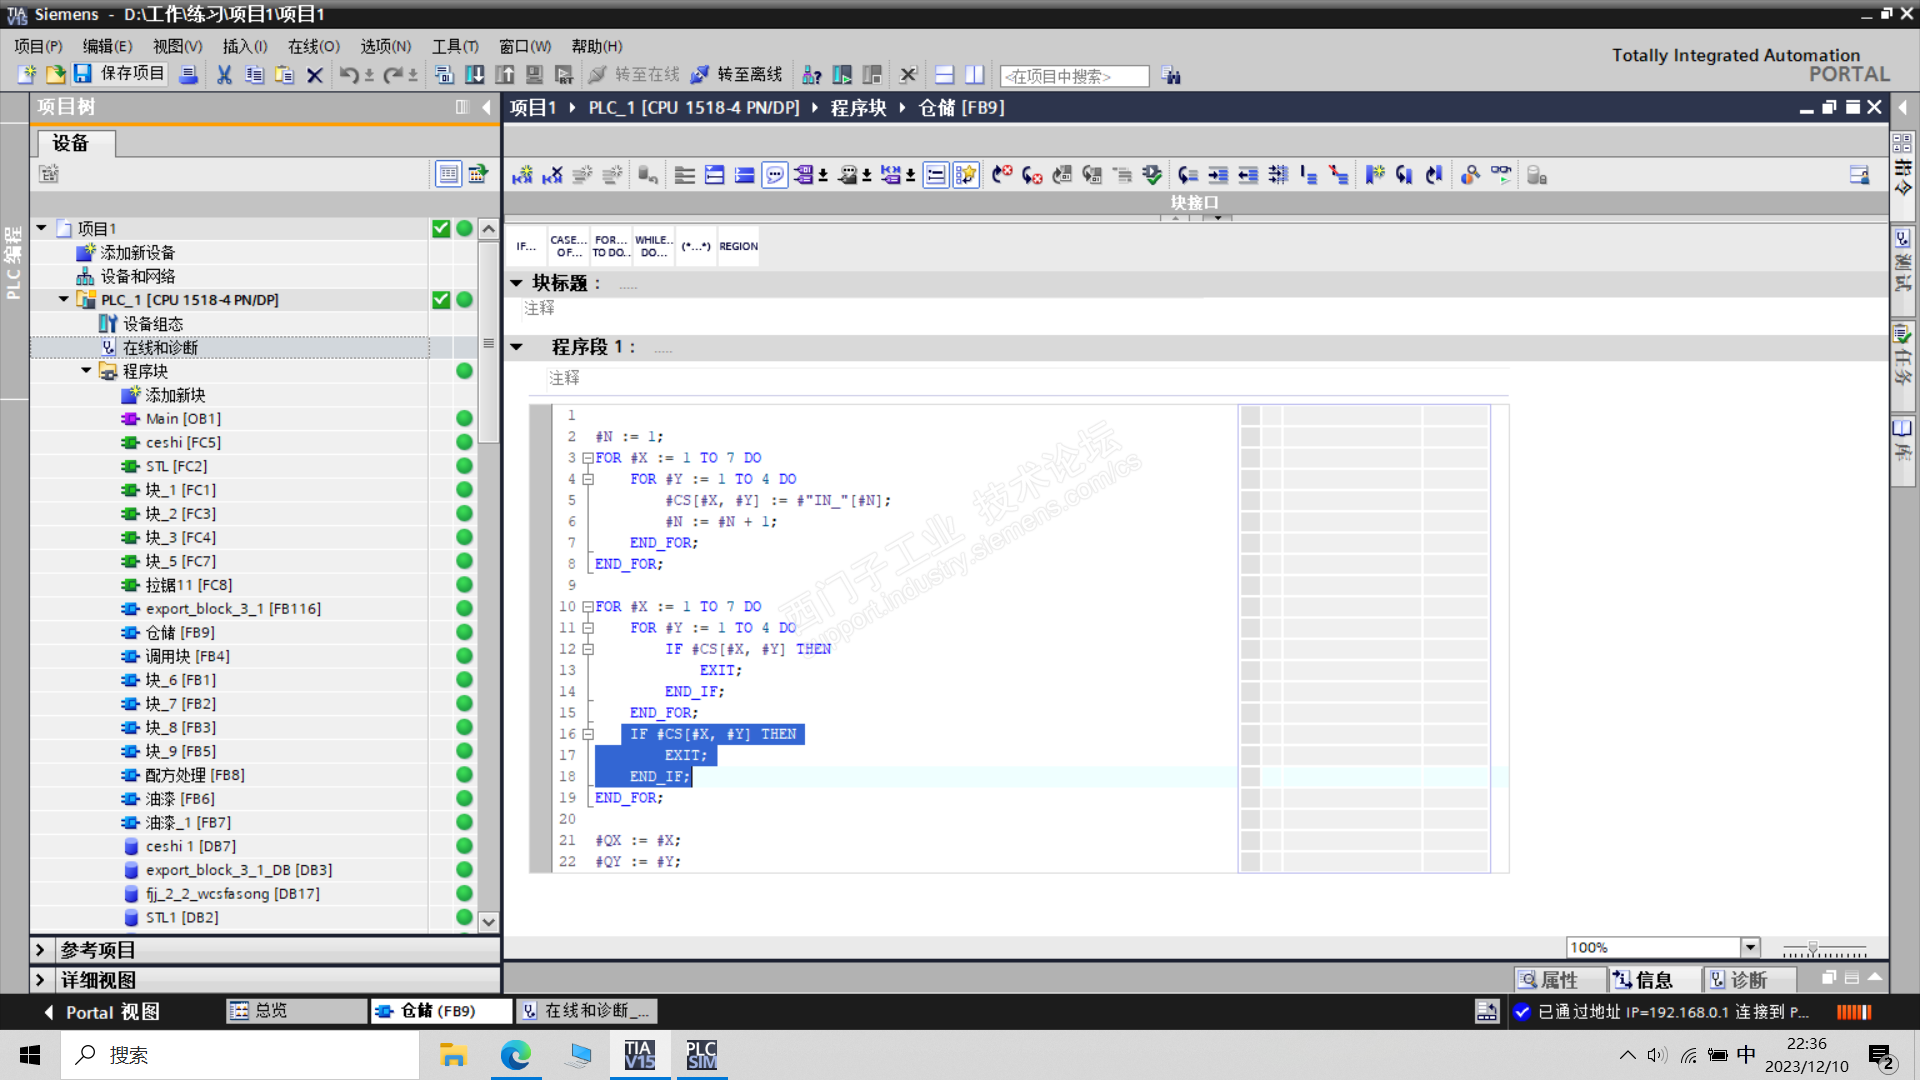Switch to 在线和诊断 editor tab
This screenshot has width=1920, height=1080.
pyautogui.click(x=587, y=1011)
